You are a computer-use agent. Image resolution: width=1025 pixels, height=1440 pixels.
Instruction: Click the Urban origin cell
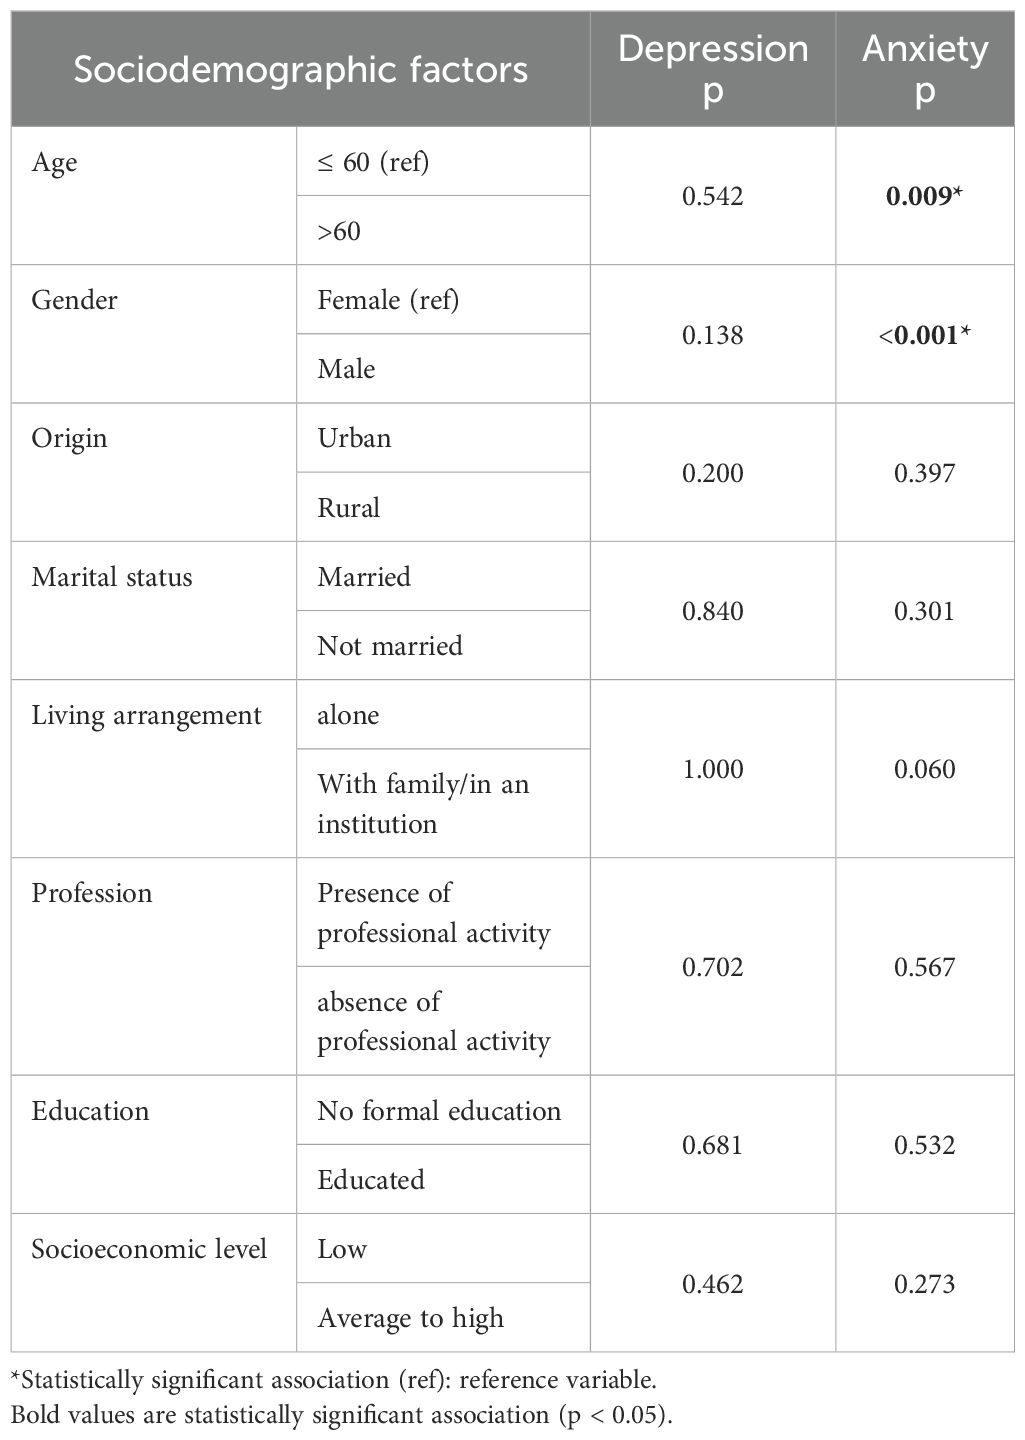pyautogui.click(x=354, y=439)
